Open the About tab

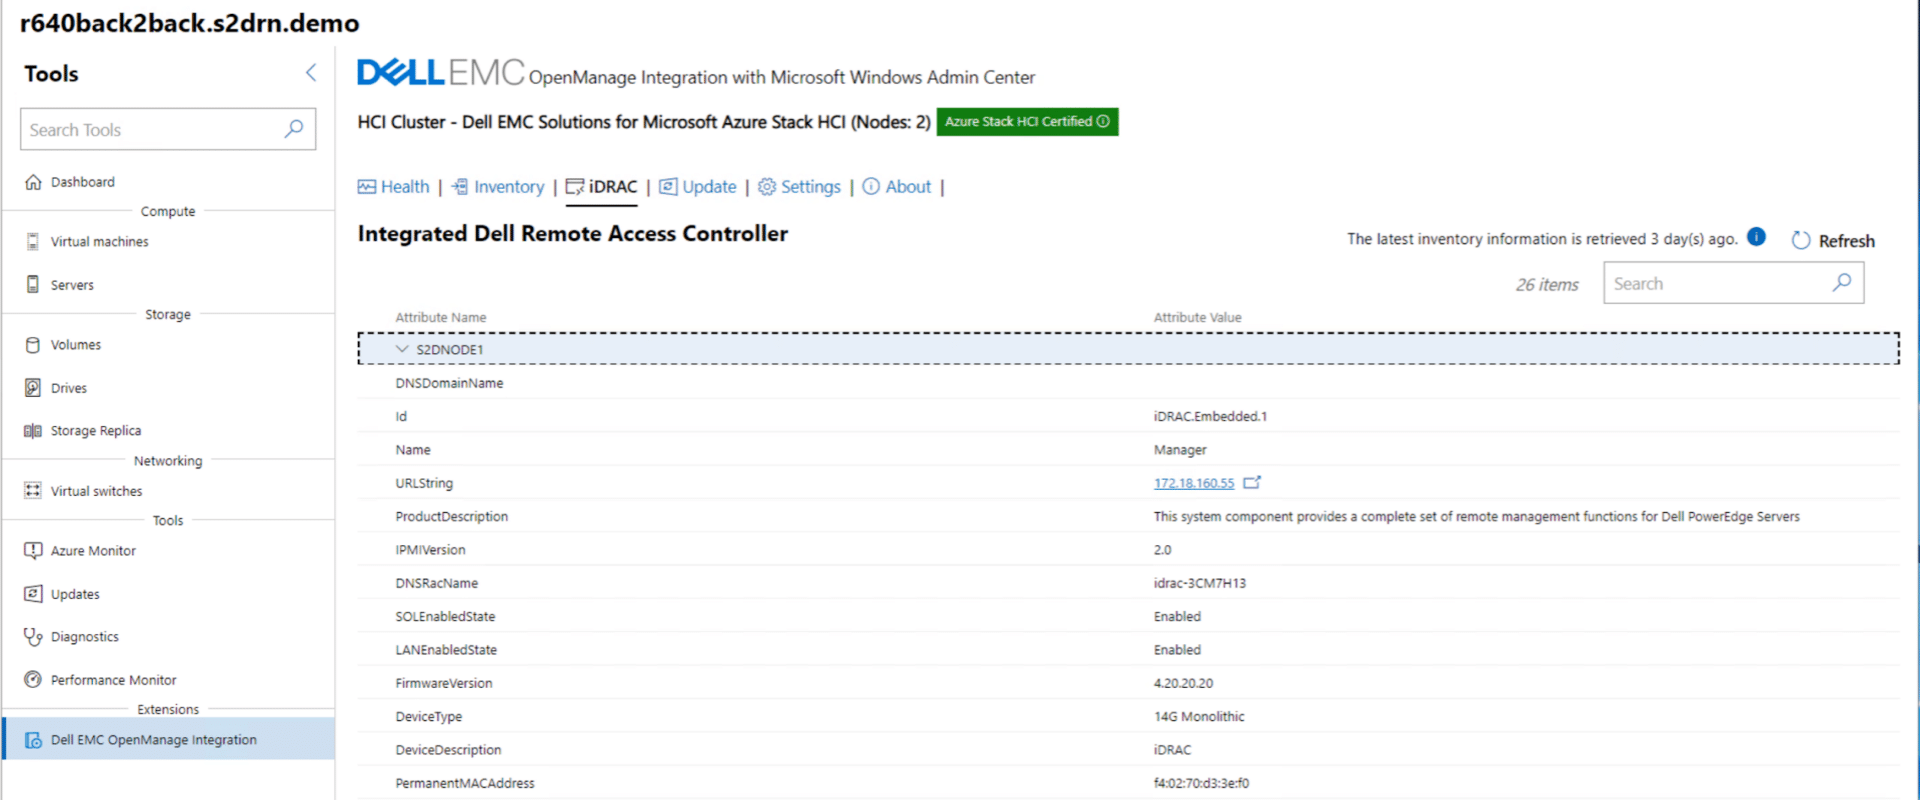coord(897,187)
